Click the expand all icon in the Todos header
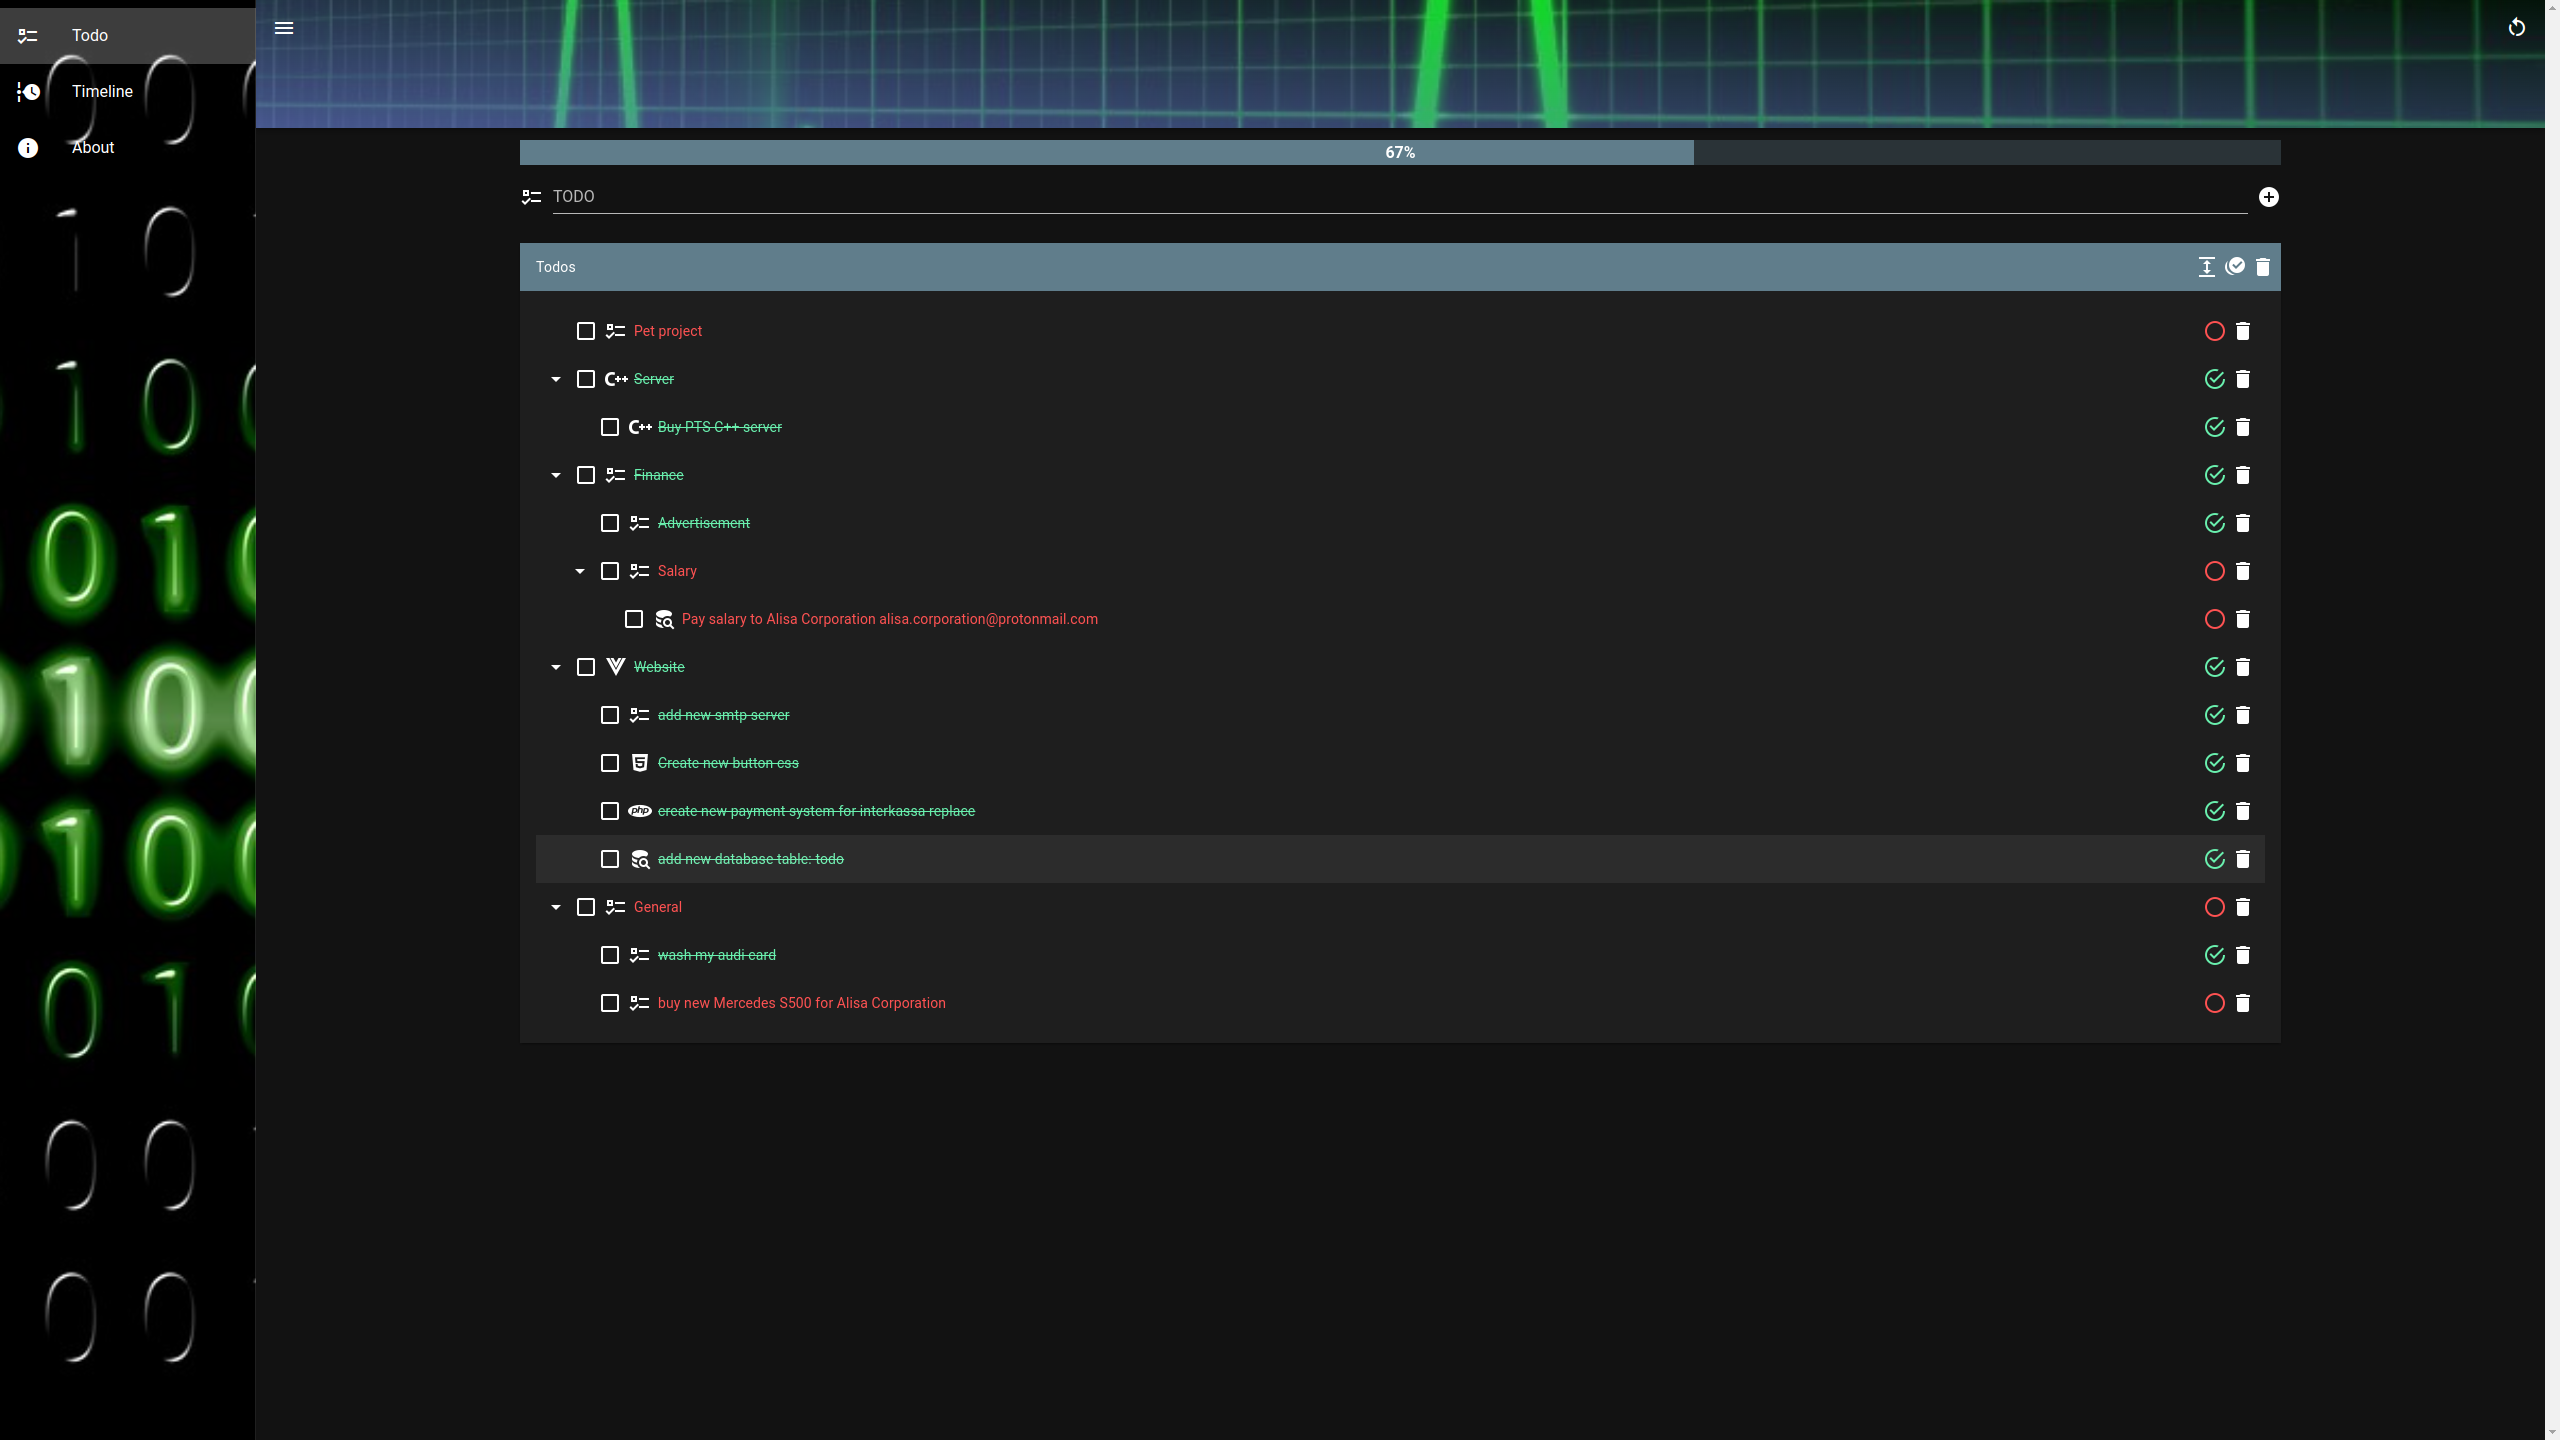 tap(2207, 267)
